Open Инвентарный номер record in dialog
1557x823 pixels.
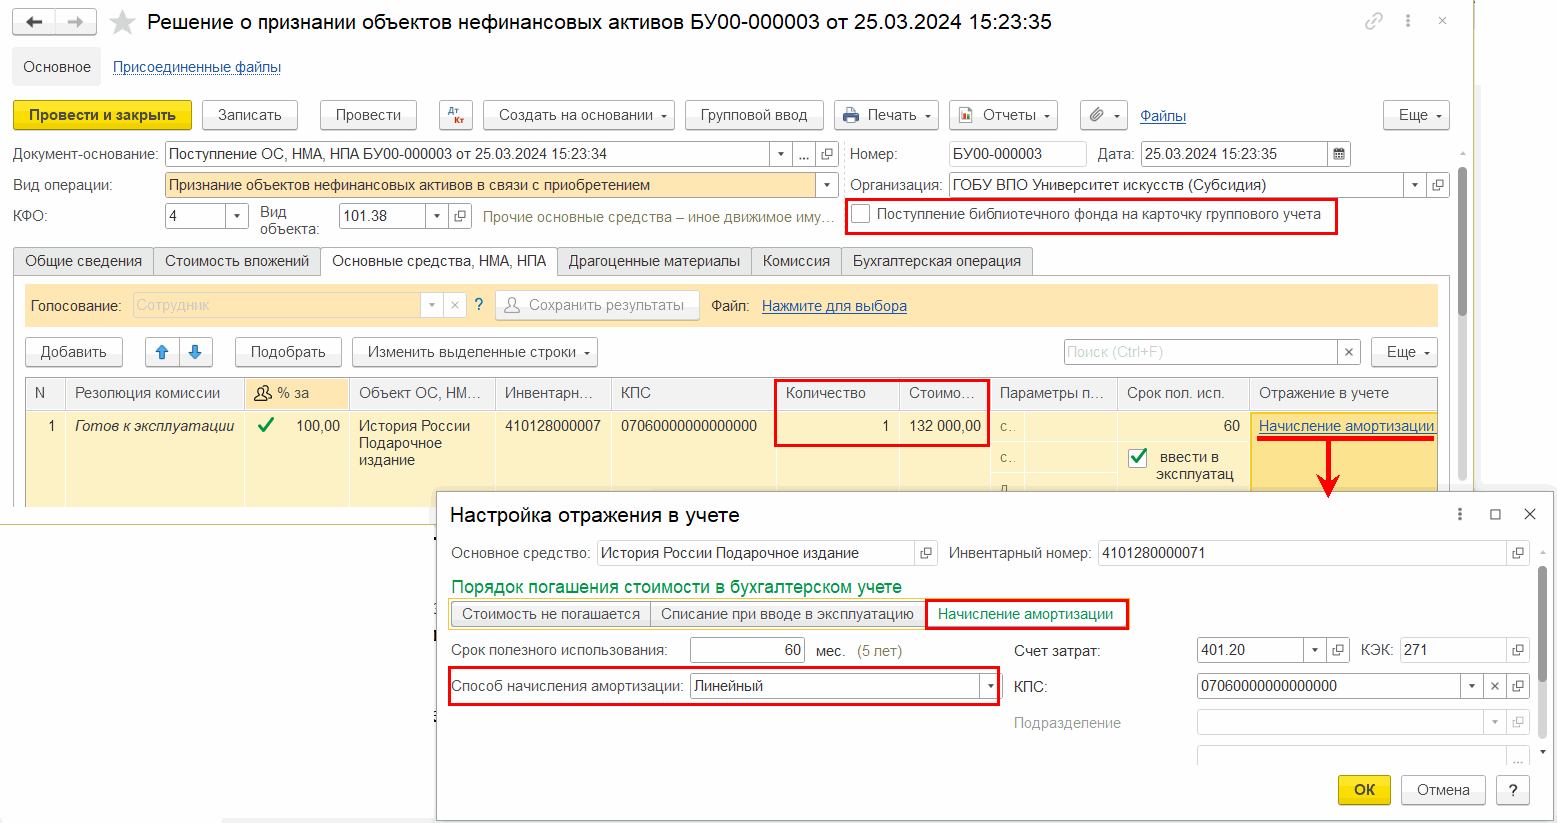(1518, 553)
